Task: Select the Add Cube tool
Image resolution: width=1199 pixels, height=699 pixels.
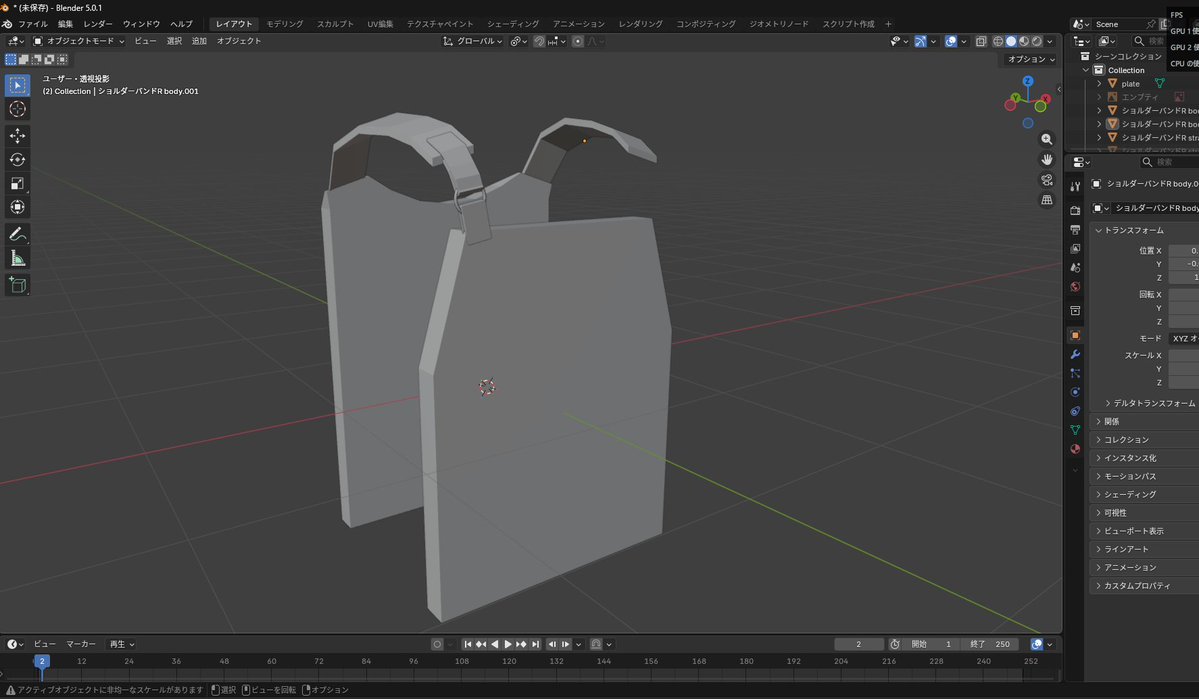Action: (x=17, y=285)
